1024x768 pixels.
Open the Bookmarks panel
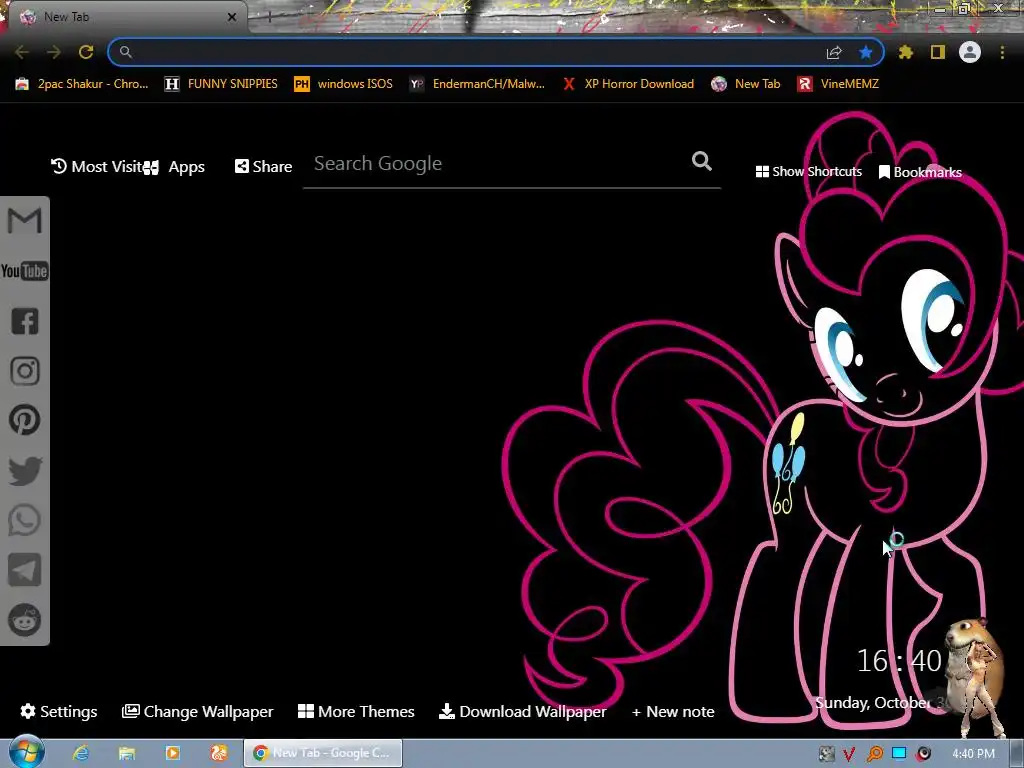tap(920, 172)
